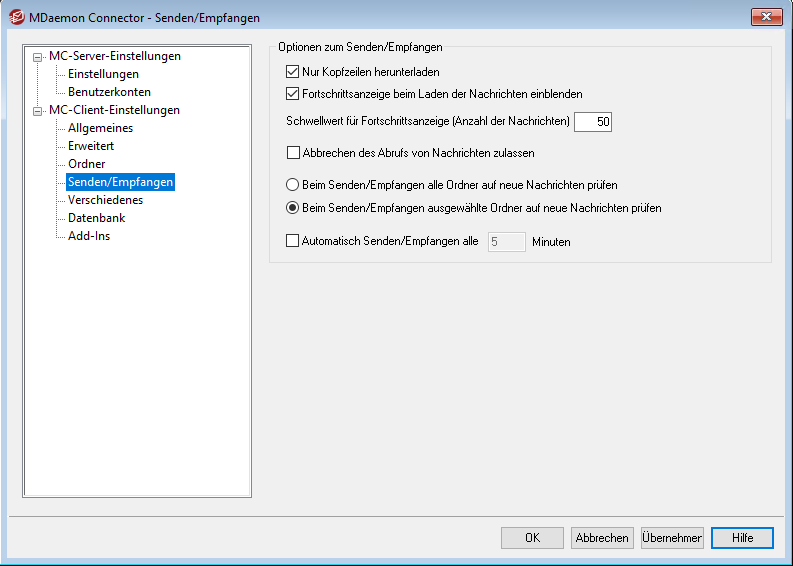Click the Hilfe button
The width and height of the screenshot is (793, 566).
tap(742, 537)
